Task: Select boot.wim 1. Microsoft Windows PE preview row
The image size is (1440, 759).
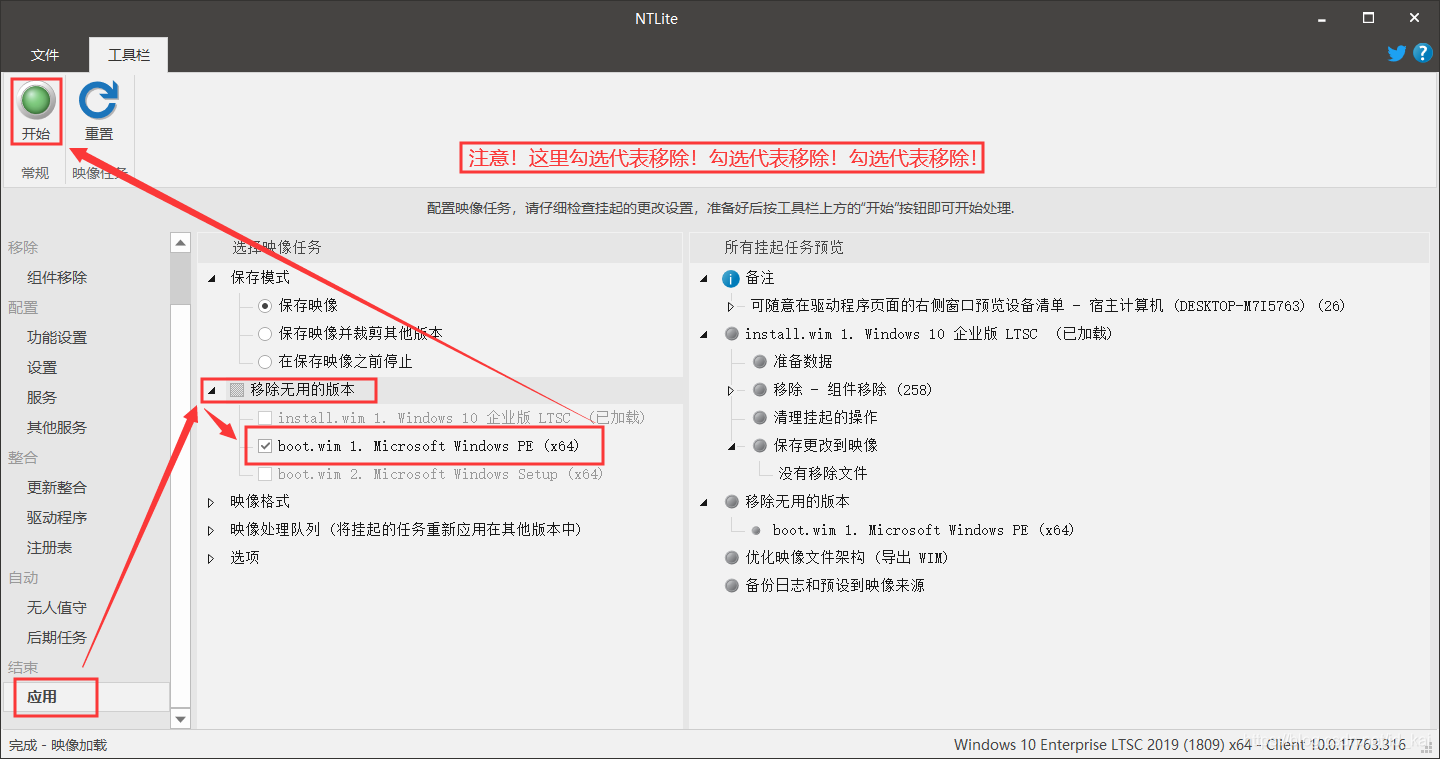Action: (x=923, y=530)
